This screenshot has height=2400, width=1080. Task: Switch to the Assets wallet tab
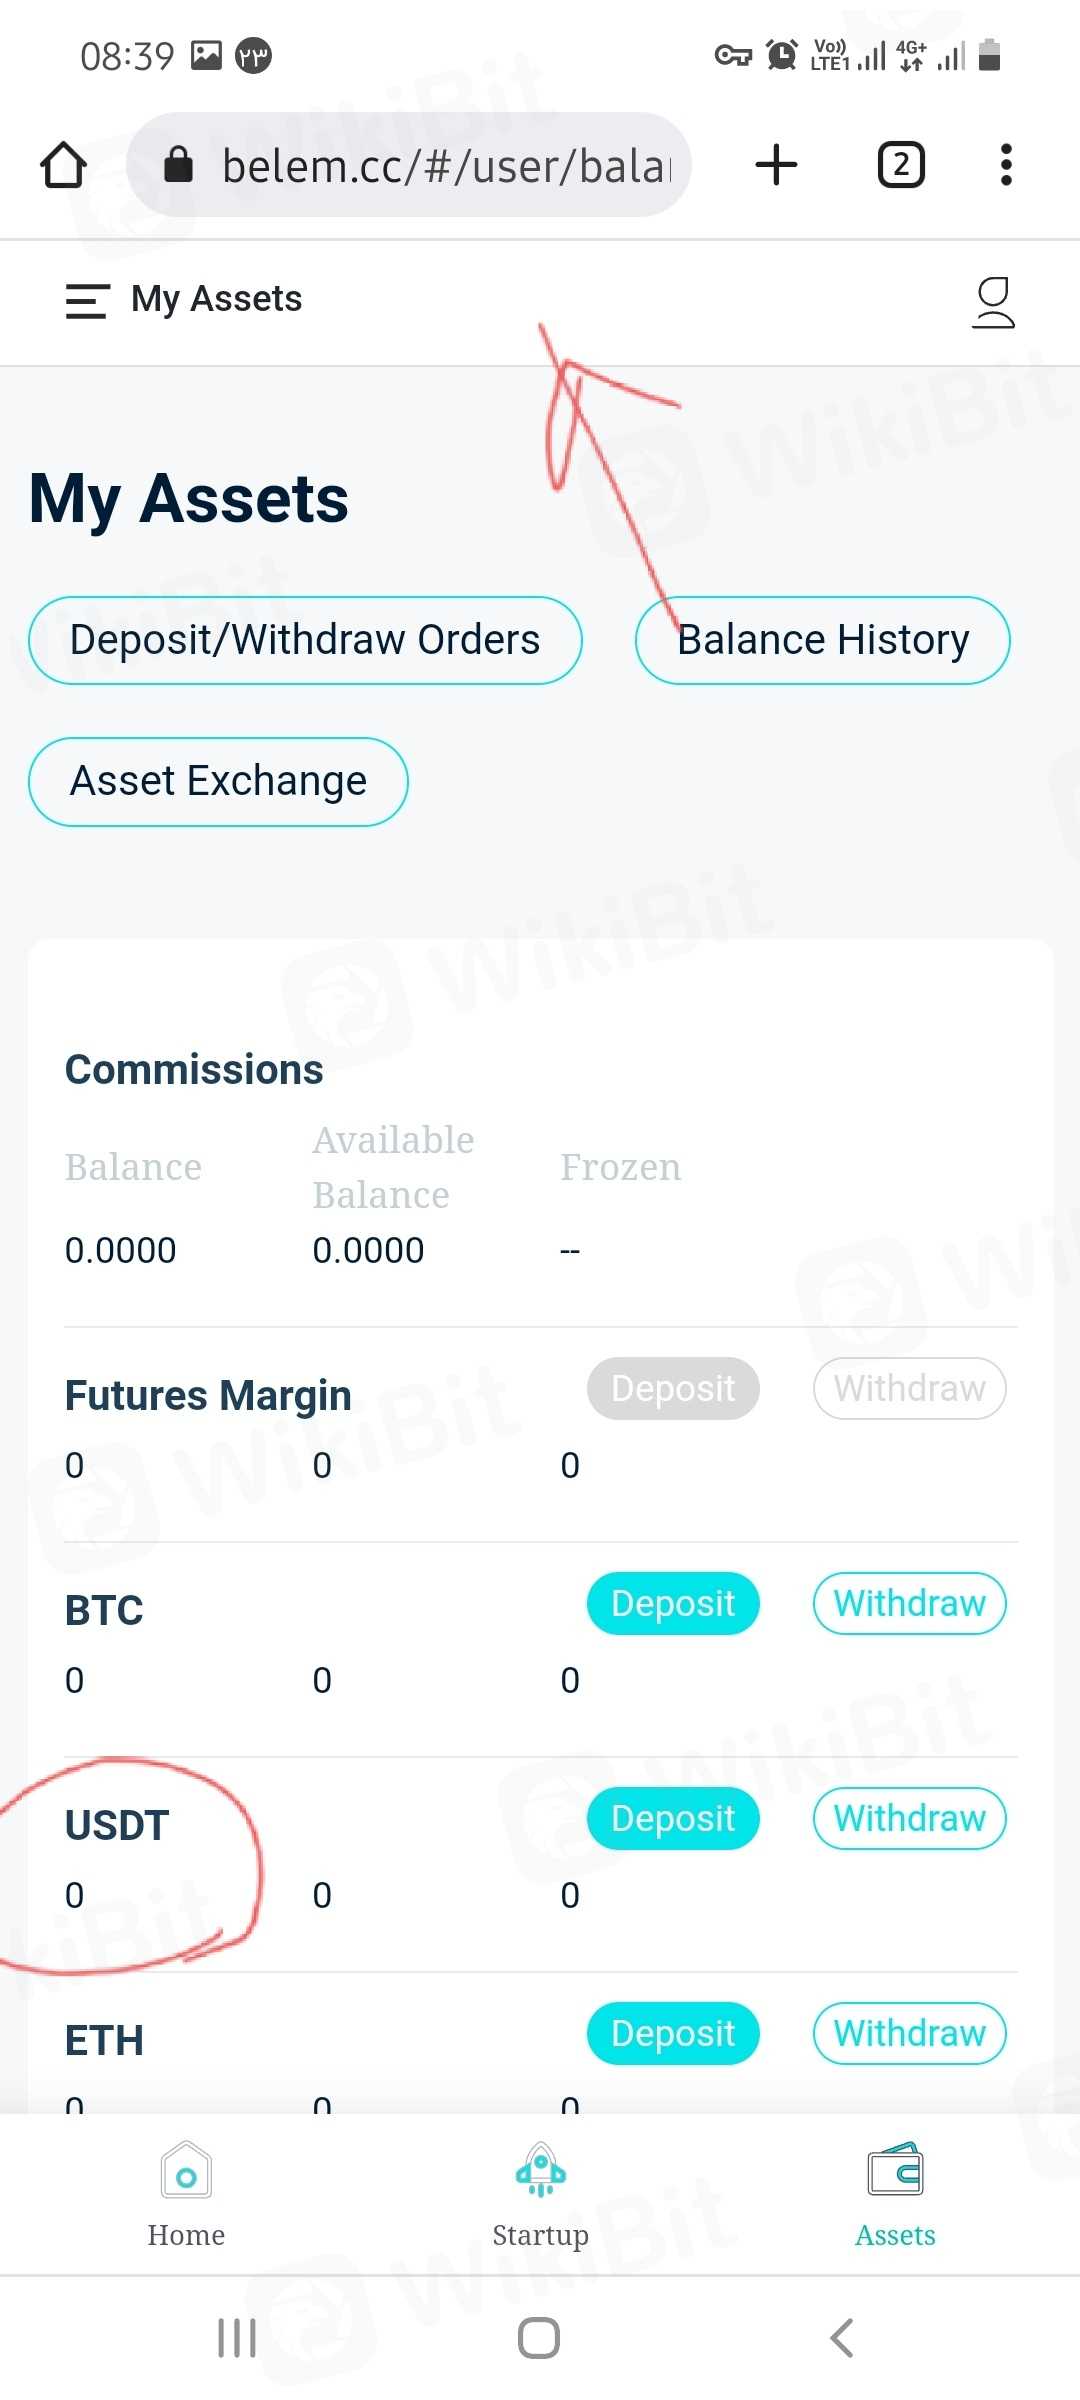point(895,2196)
